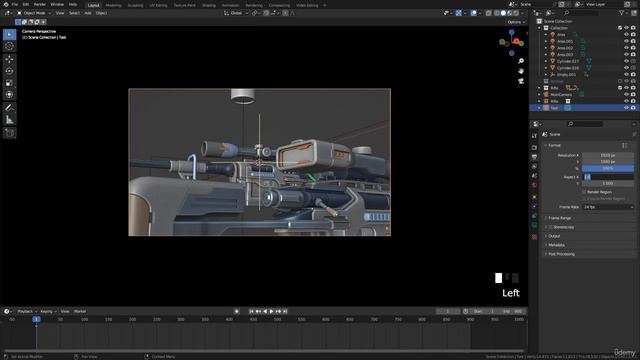Open the timeline Playback popover
Viewport: 640px width, 360px height.
coord(27,311)
